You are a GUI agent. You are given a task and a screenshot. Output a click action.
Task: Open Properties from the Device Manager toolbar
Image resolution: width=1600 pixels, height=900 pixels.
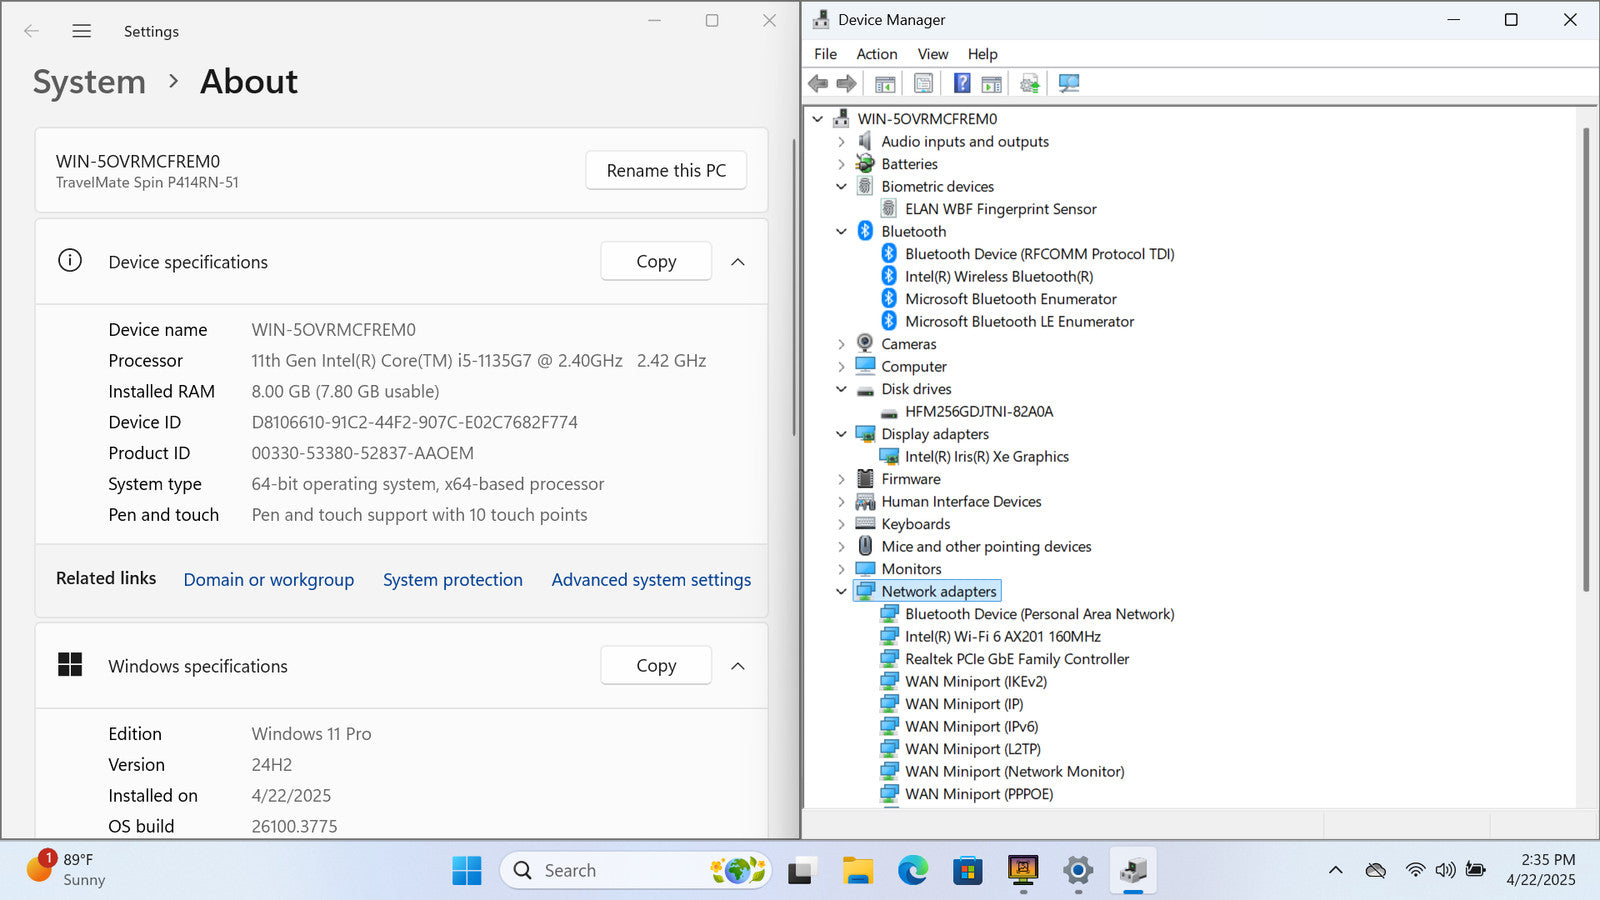coord(923,84)
